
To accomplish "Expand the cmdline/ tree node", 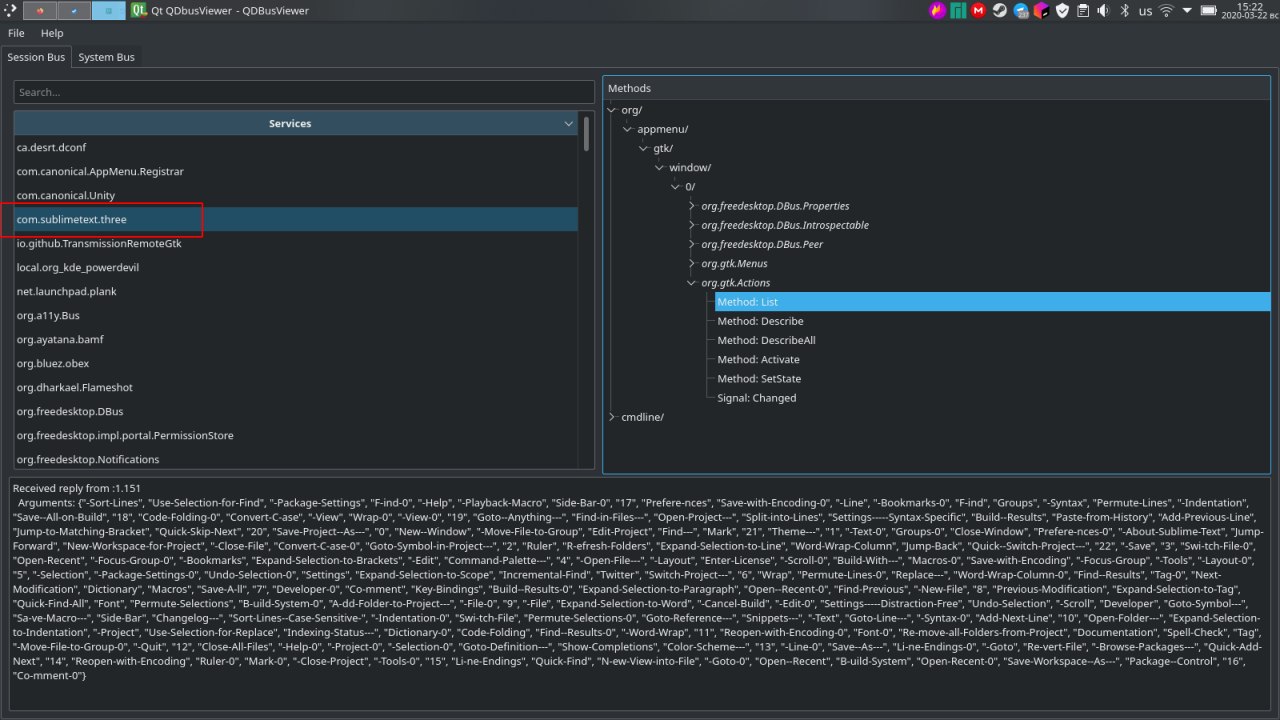I will coord(612,417).
